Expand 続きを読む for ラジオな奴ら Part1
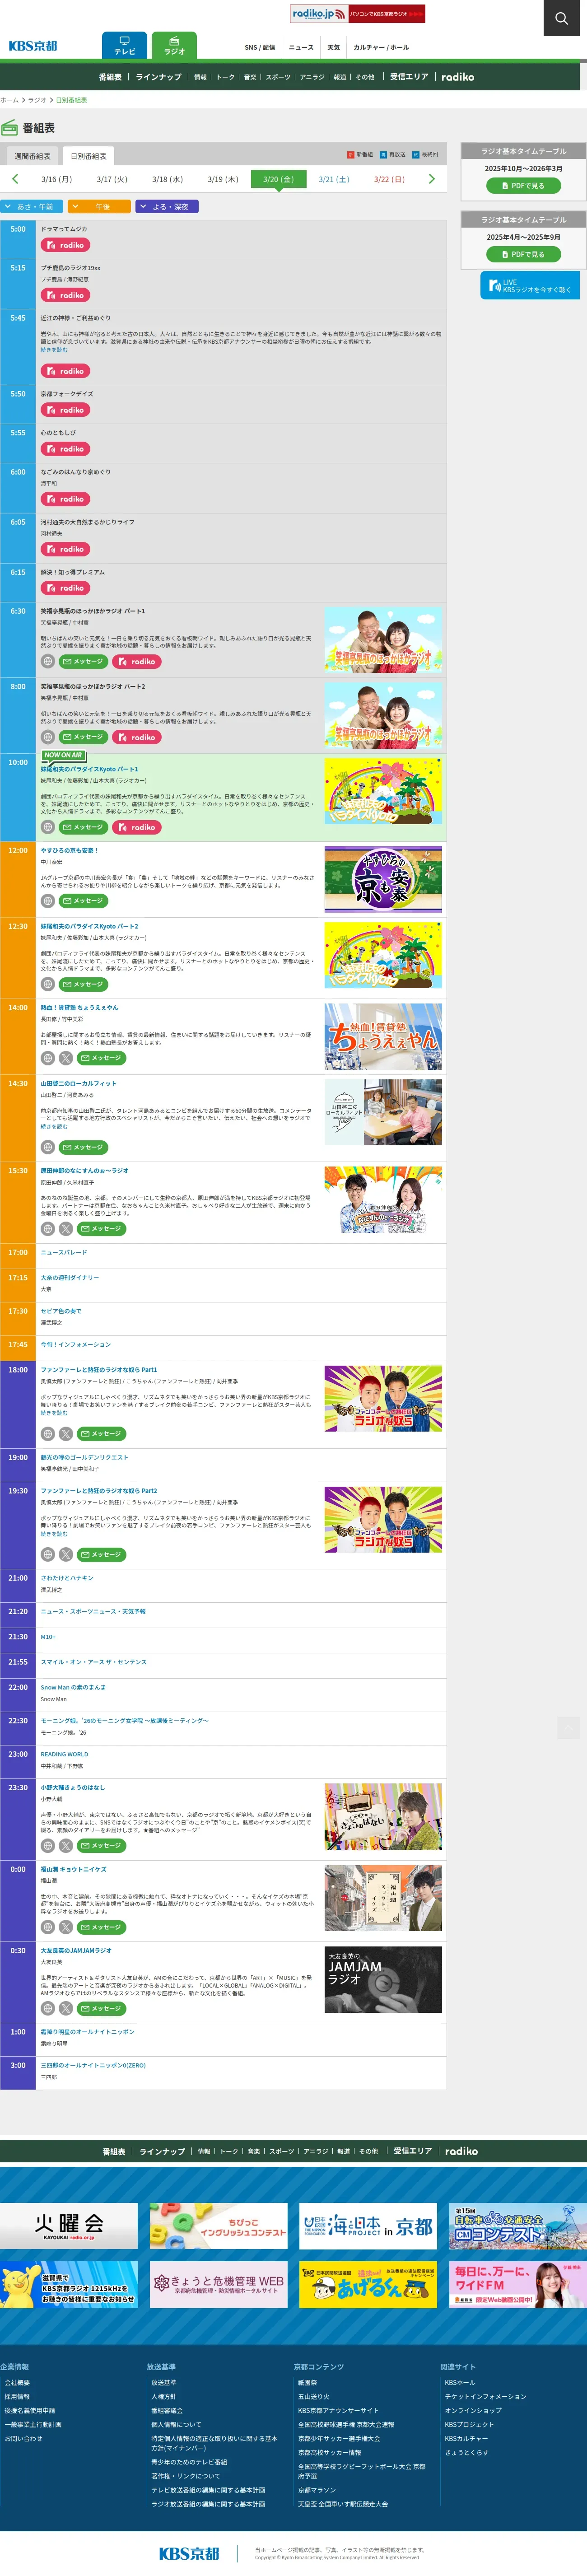 point(54,1413)
